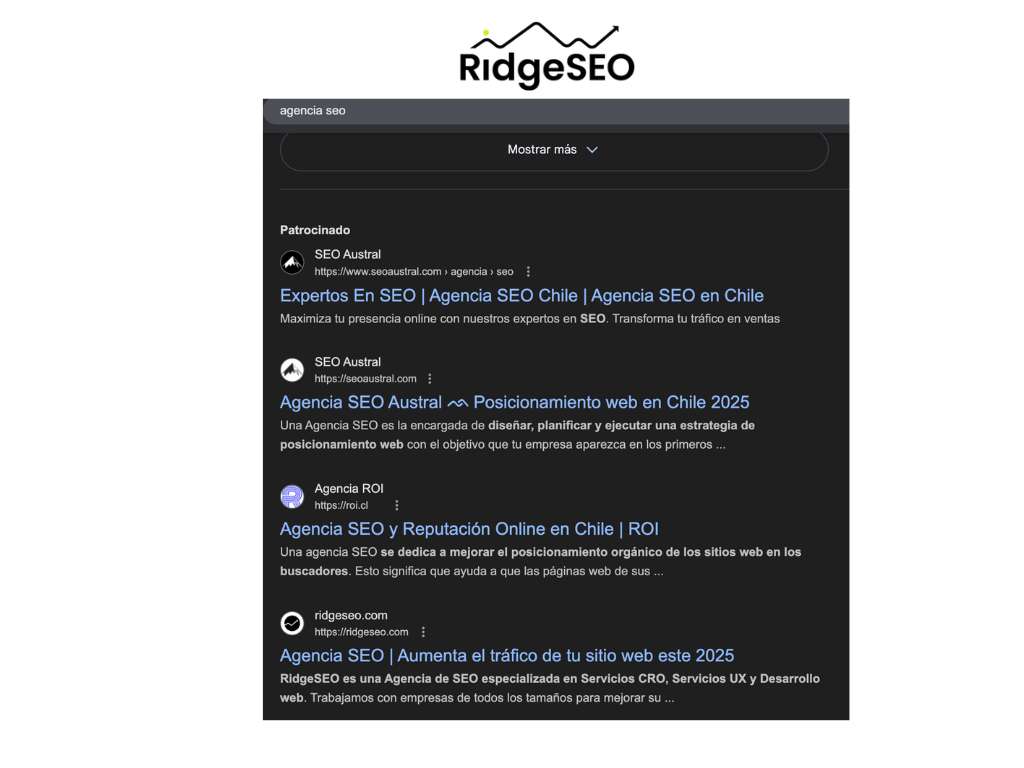
Task: Select the Agencia ROI circular favicon
Action: click(x=291, y=496)
